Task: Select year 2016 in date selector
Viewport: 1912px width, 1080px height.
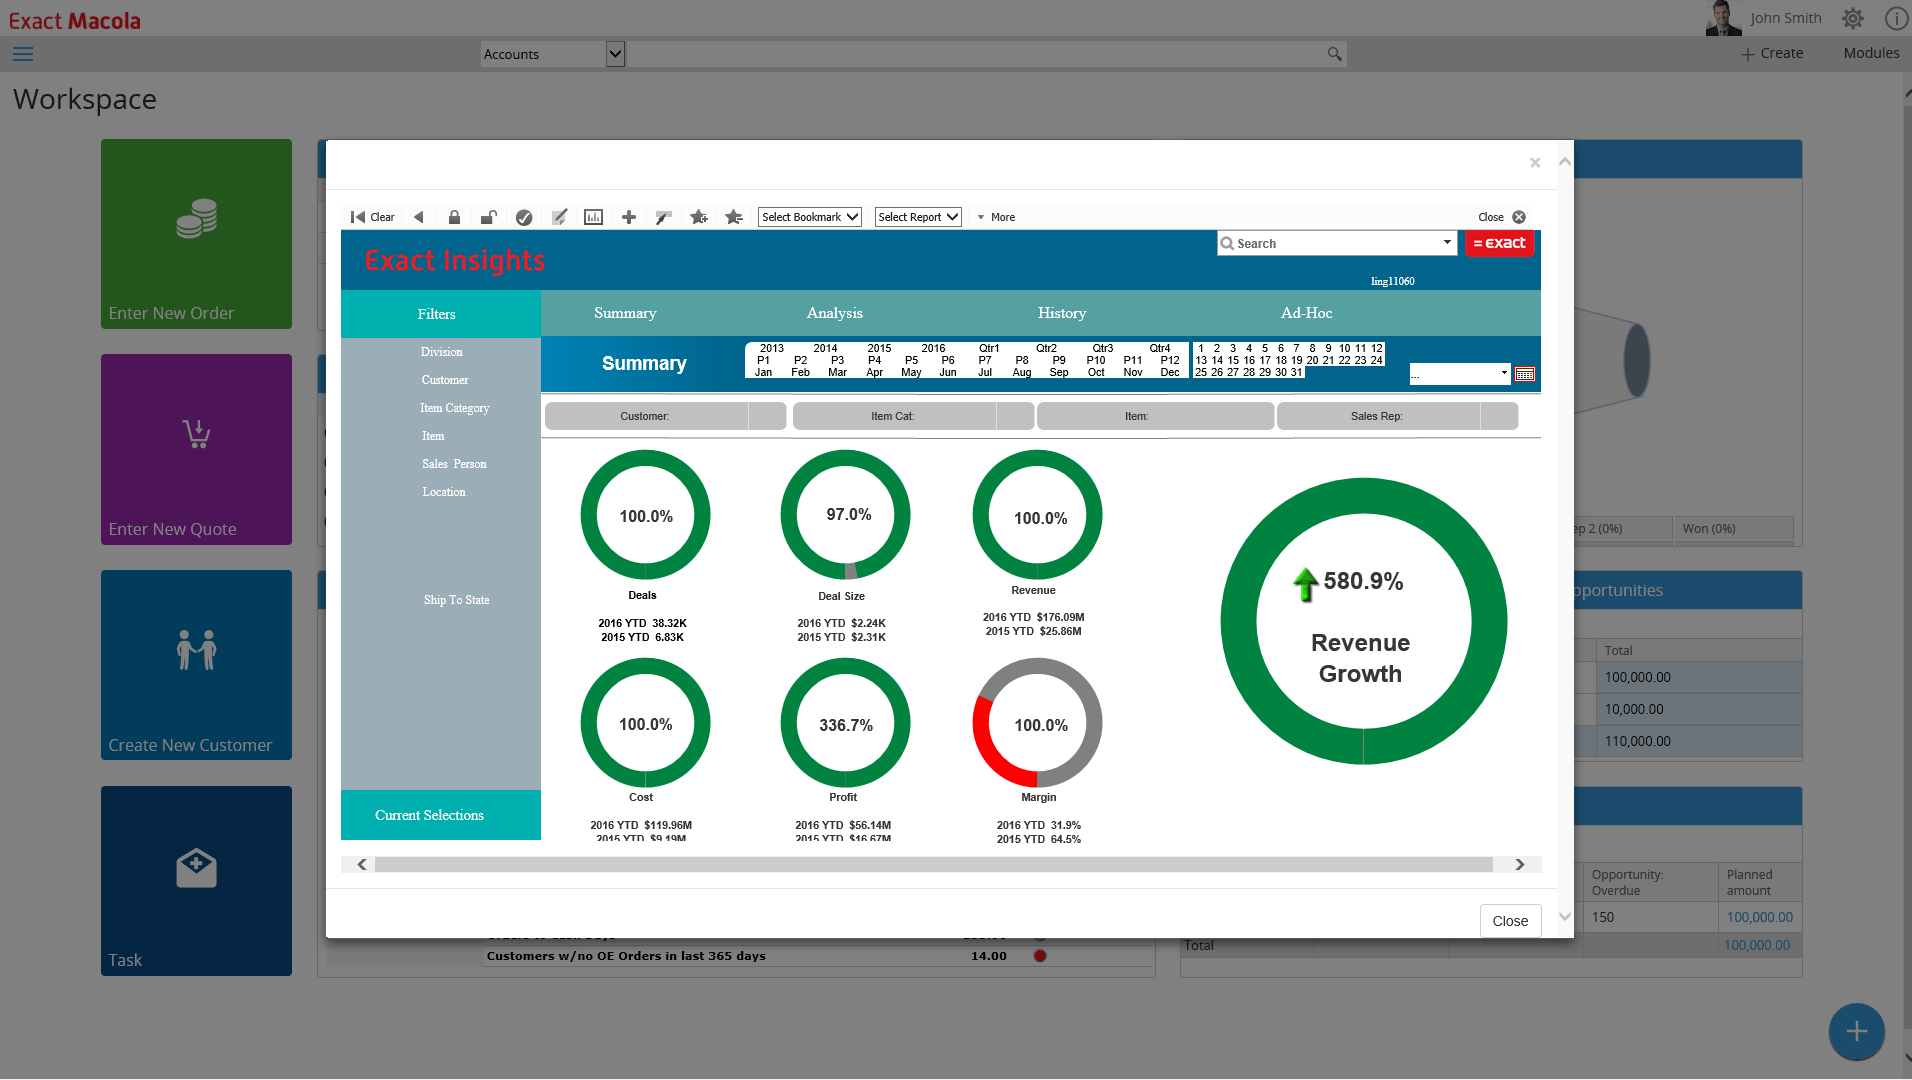Action: click(933, 348)
